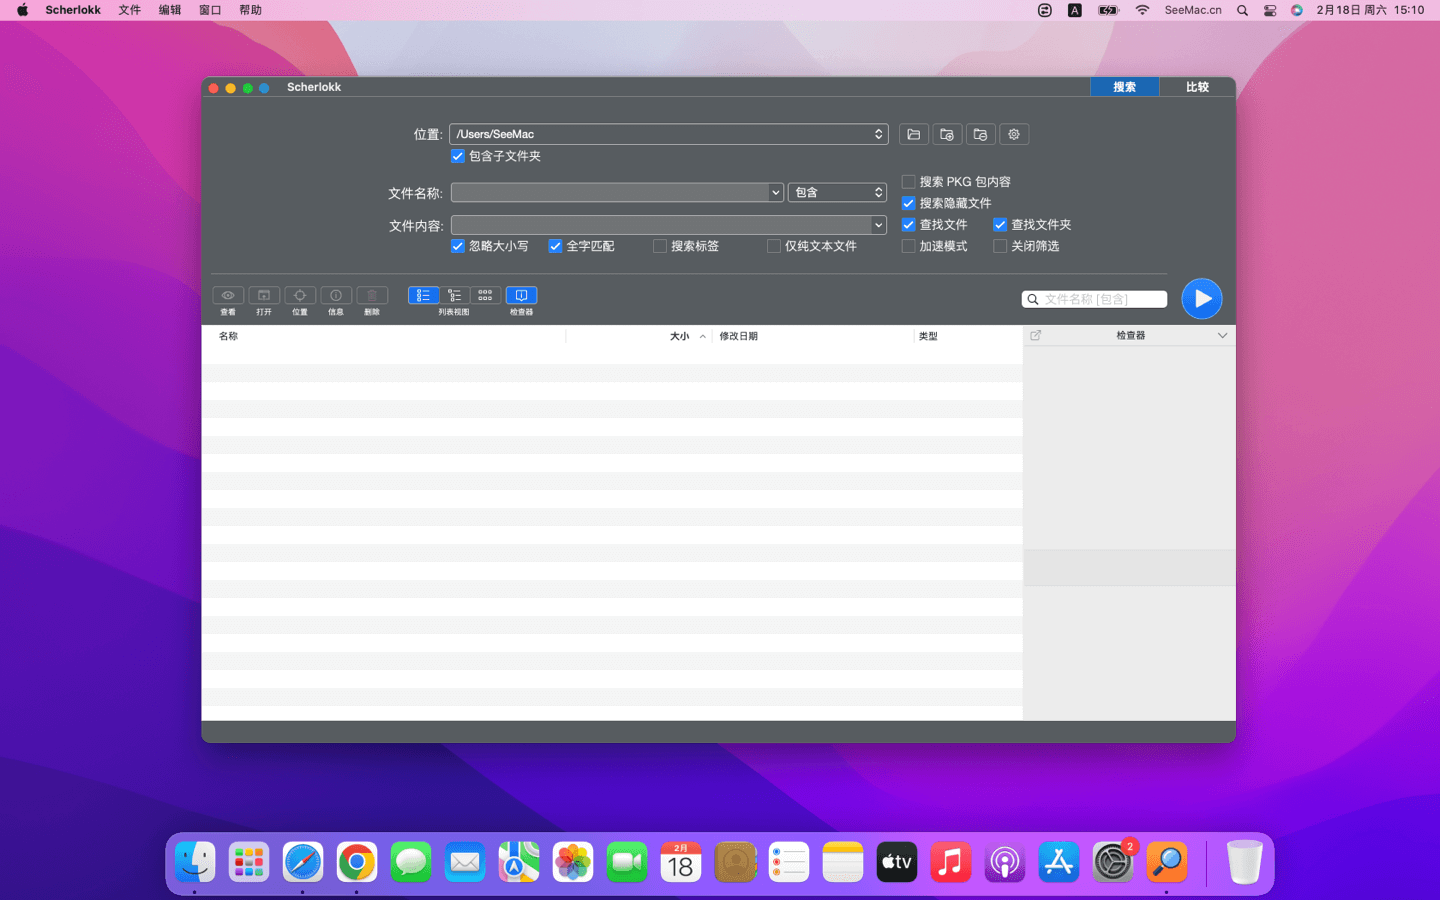The width and height of the screenshot is (1440, 900).
Task: Open the 编辑 menu in menu bar
Action: (x=170, y=10)
